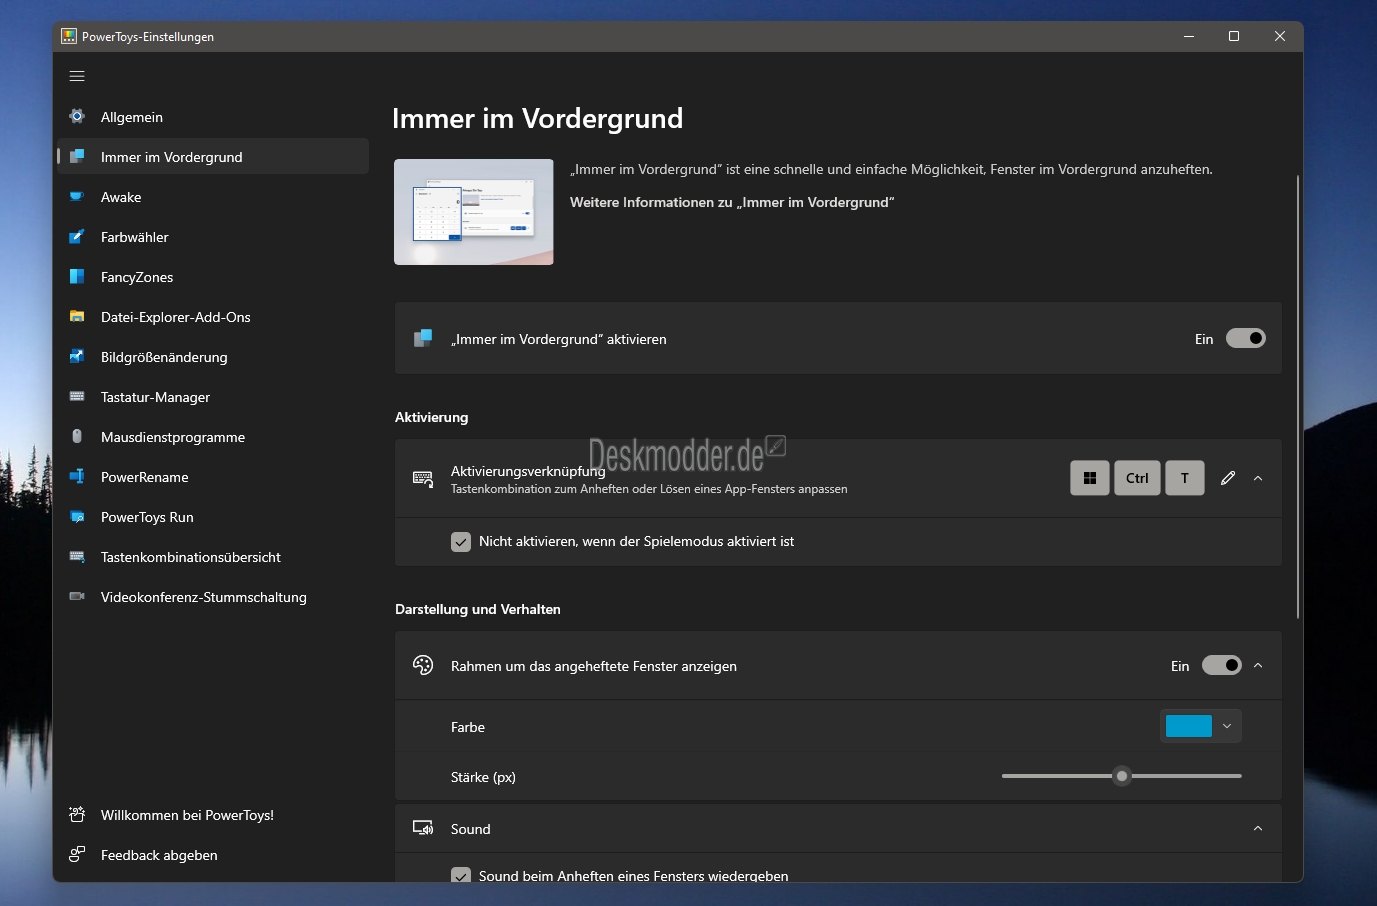Collapse the Sound section chevron

coord(1258,828)
